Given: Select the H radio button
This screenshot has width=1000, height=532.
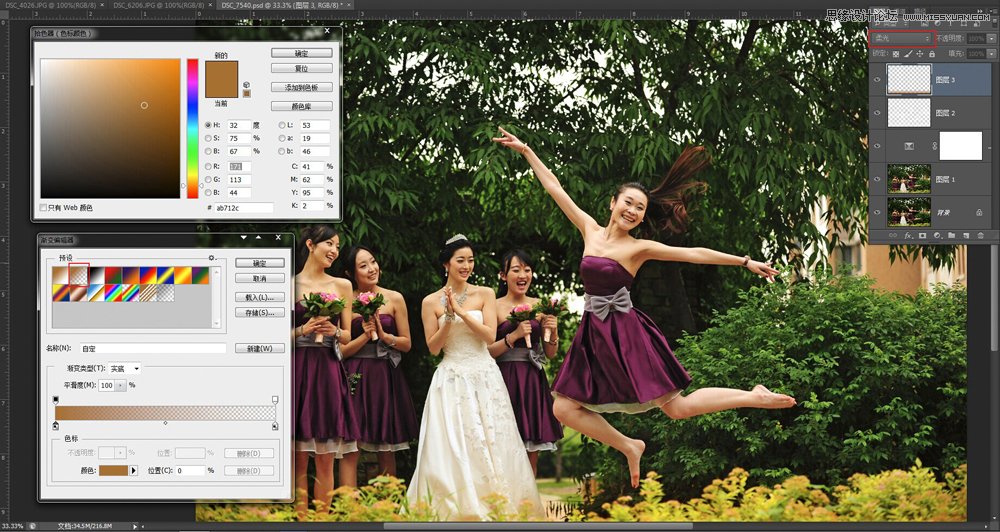Looking at the screenshot, I should point(208,125).
